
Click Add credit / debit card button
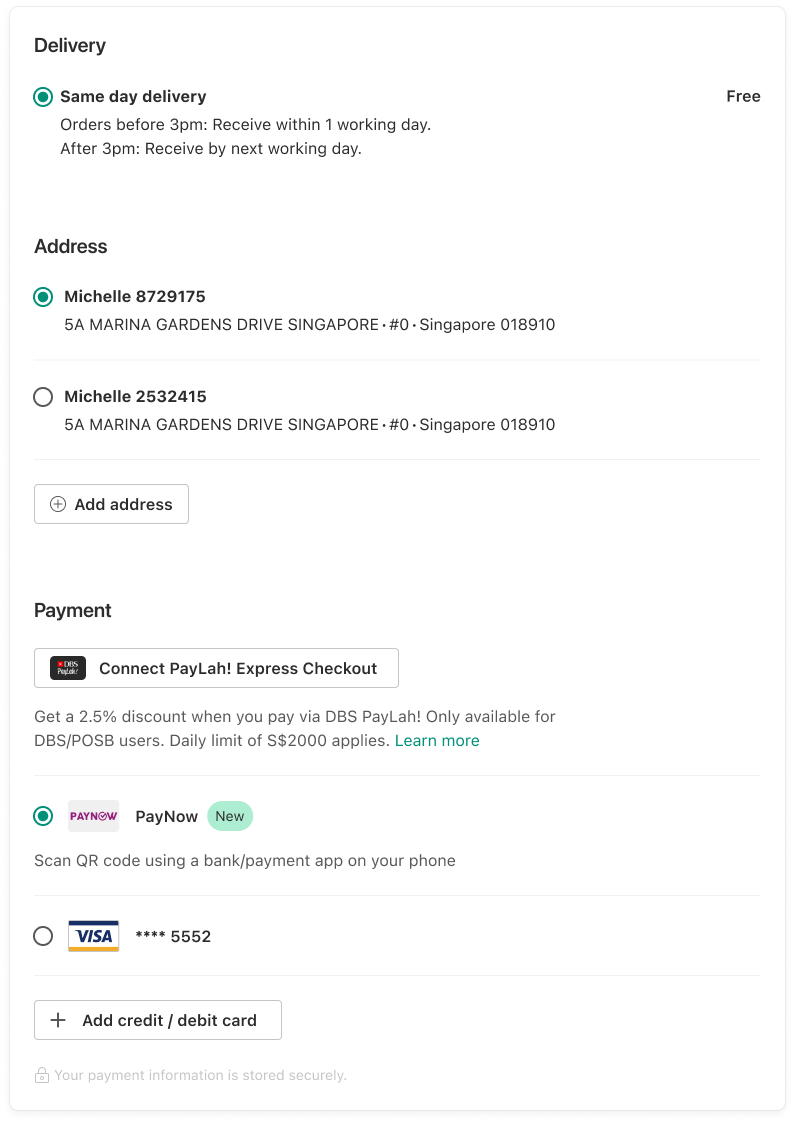pyautogui.click(x=158, y=1020)
